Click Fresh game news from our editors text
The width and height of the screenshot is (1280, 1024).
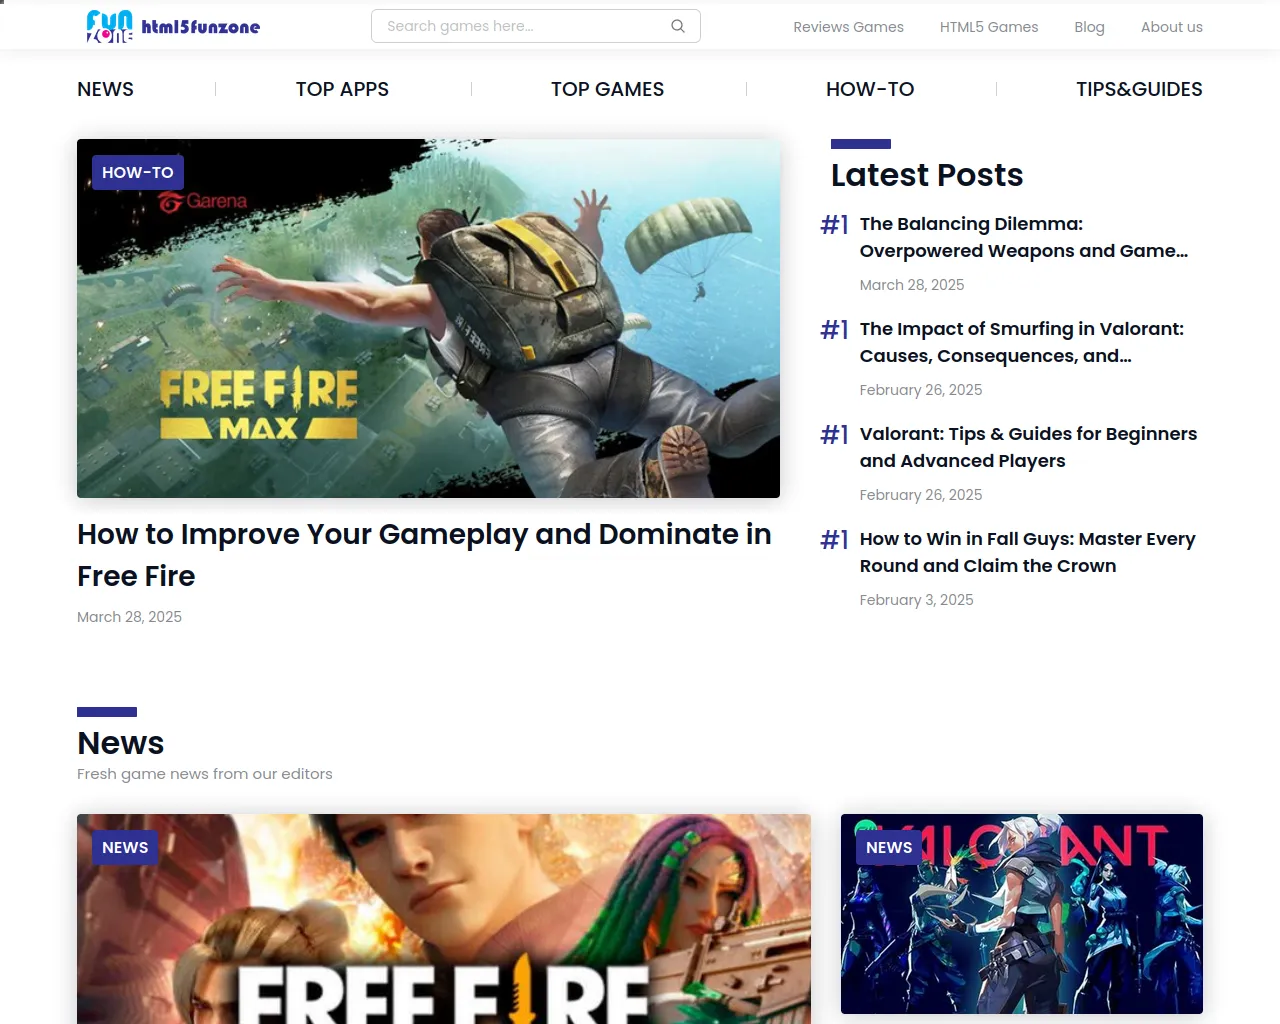tap(204, 774)
